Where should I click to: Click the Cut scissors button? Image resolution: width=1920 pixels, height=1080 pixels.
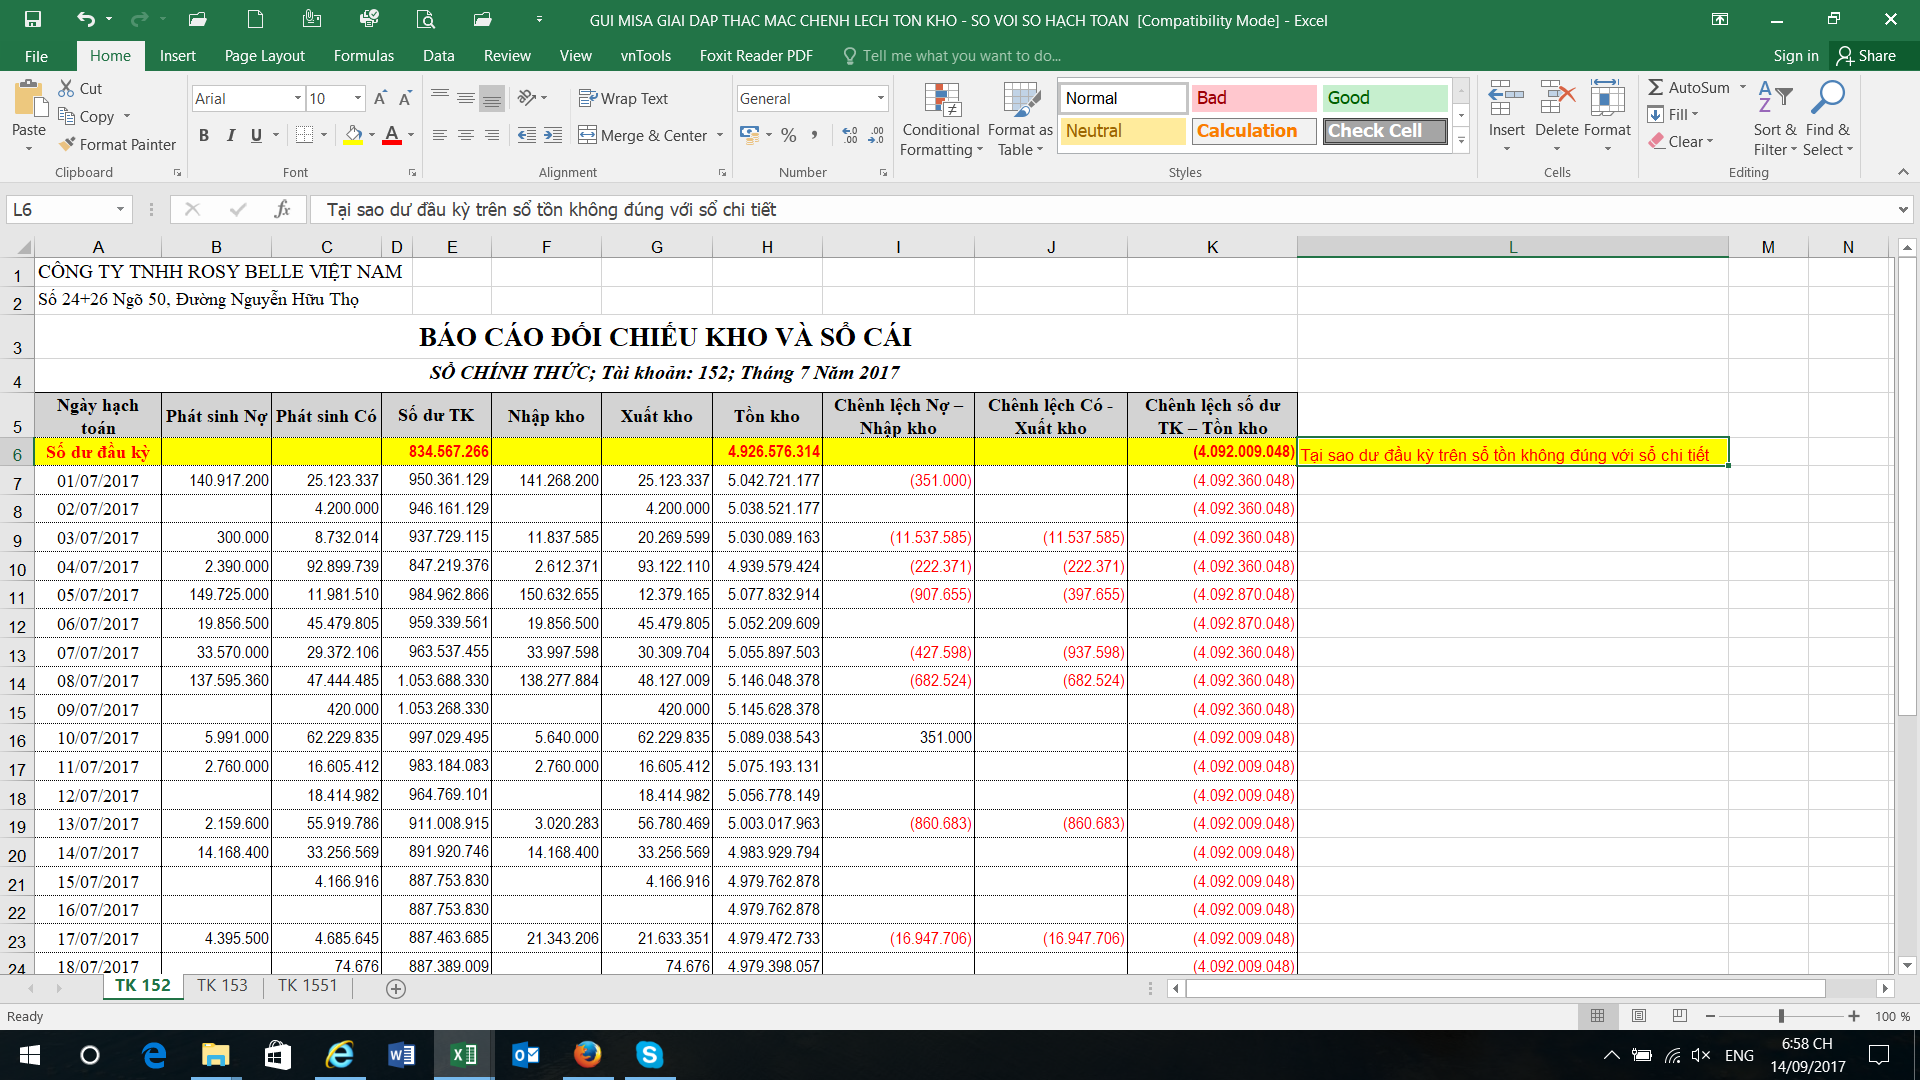[x=80, y=88]
